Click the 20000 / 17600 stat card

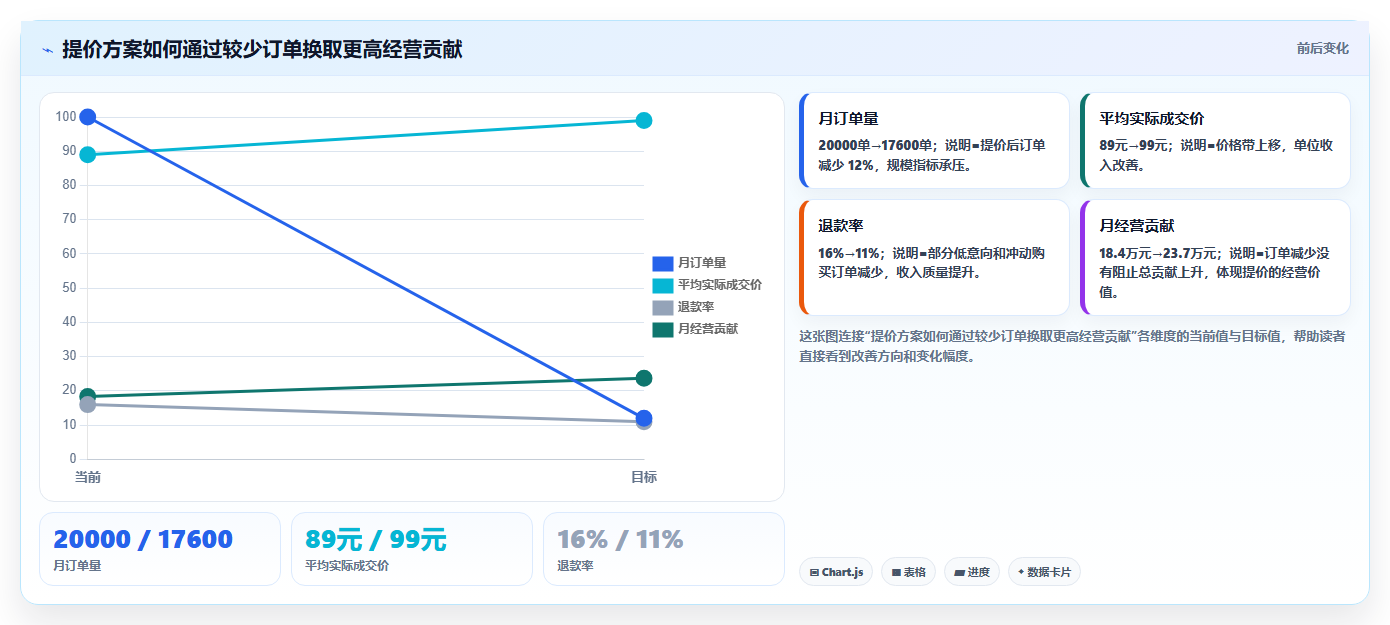[x=160, y=549]
